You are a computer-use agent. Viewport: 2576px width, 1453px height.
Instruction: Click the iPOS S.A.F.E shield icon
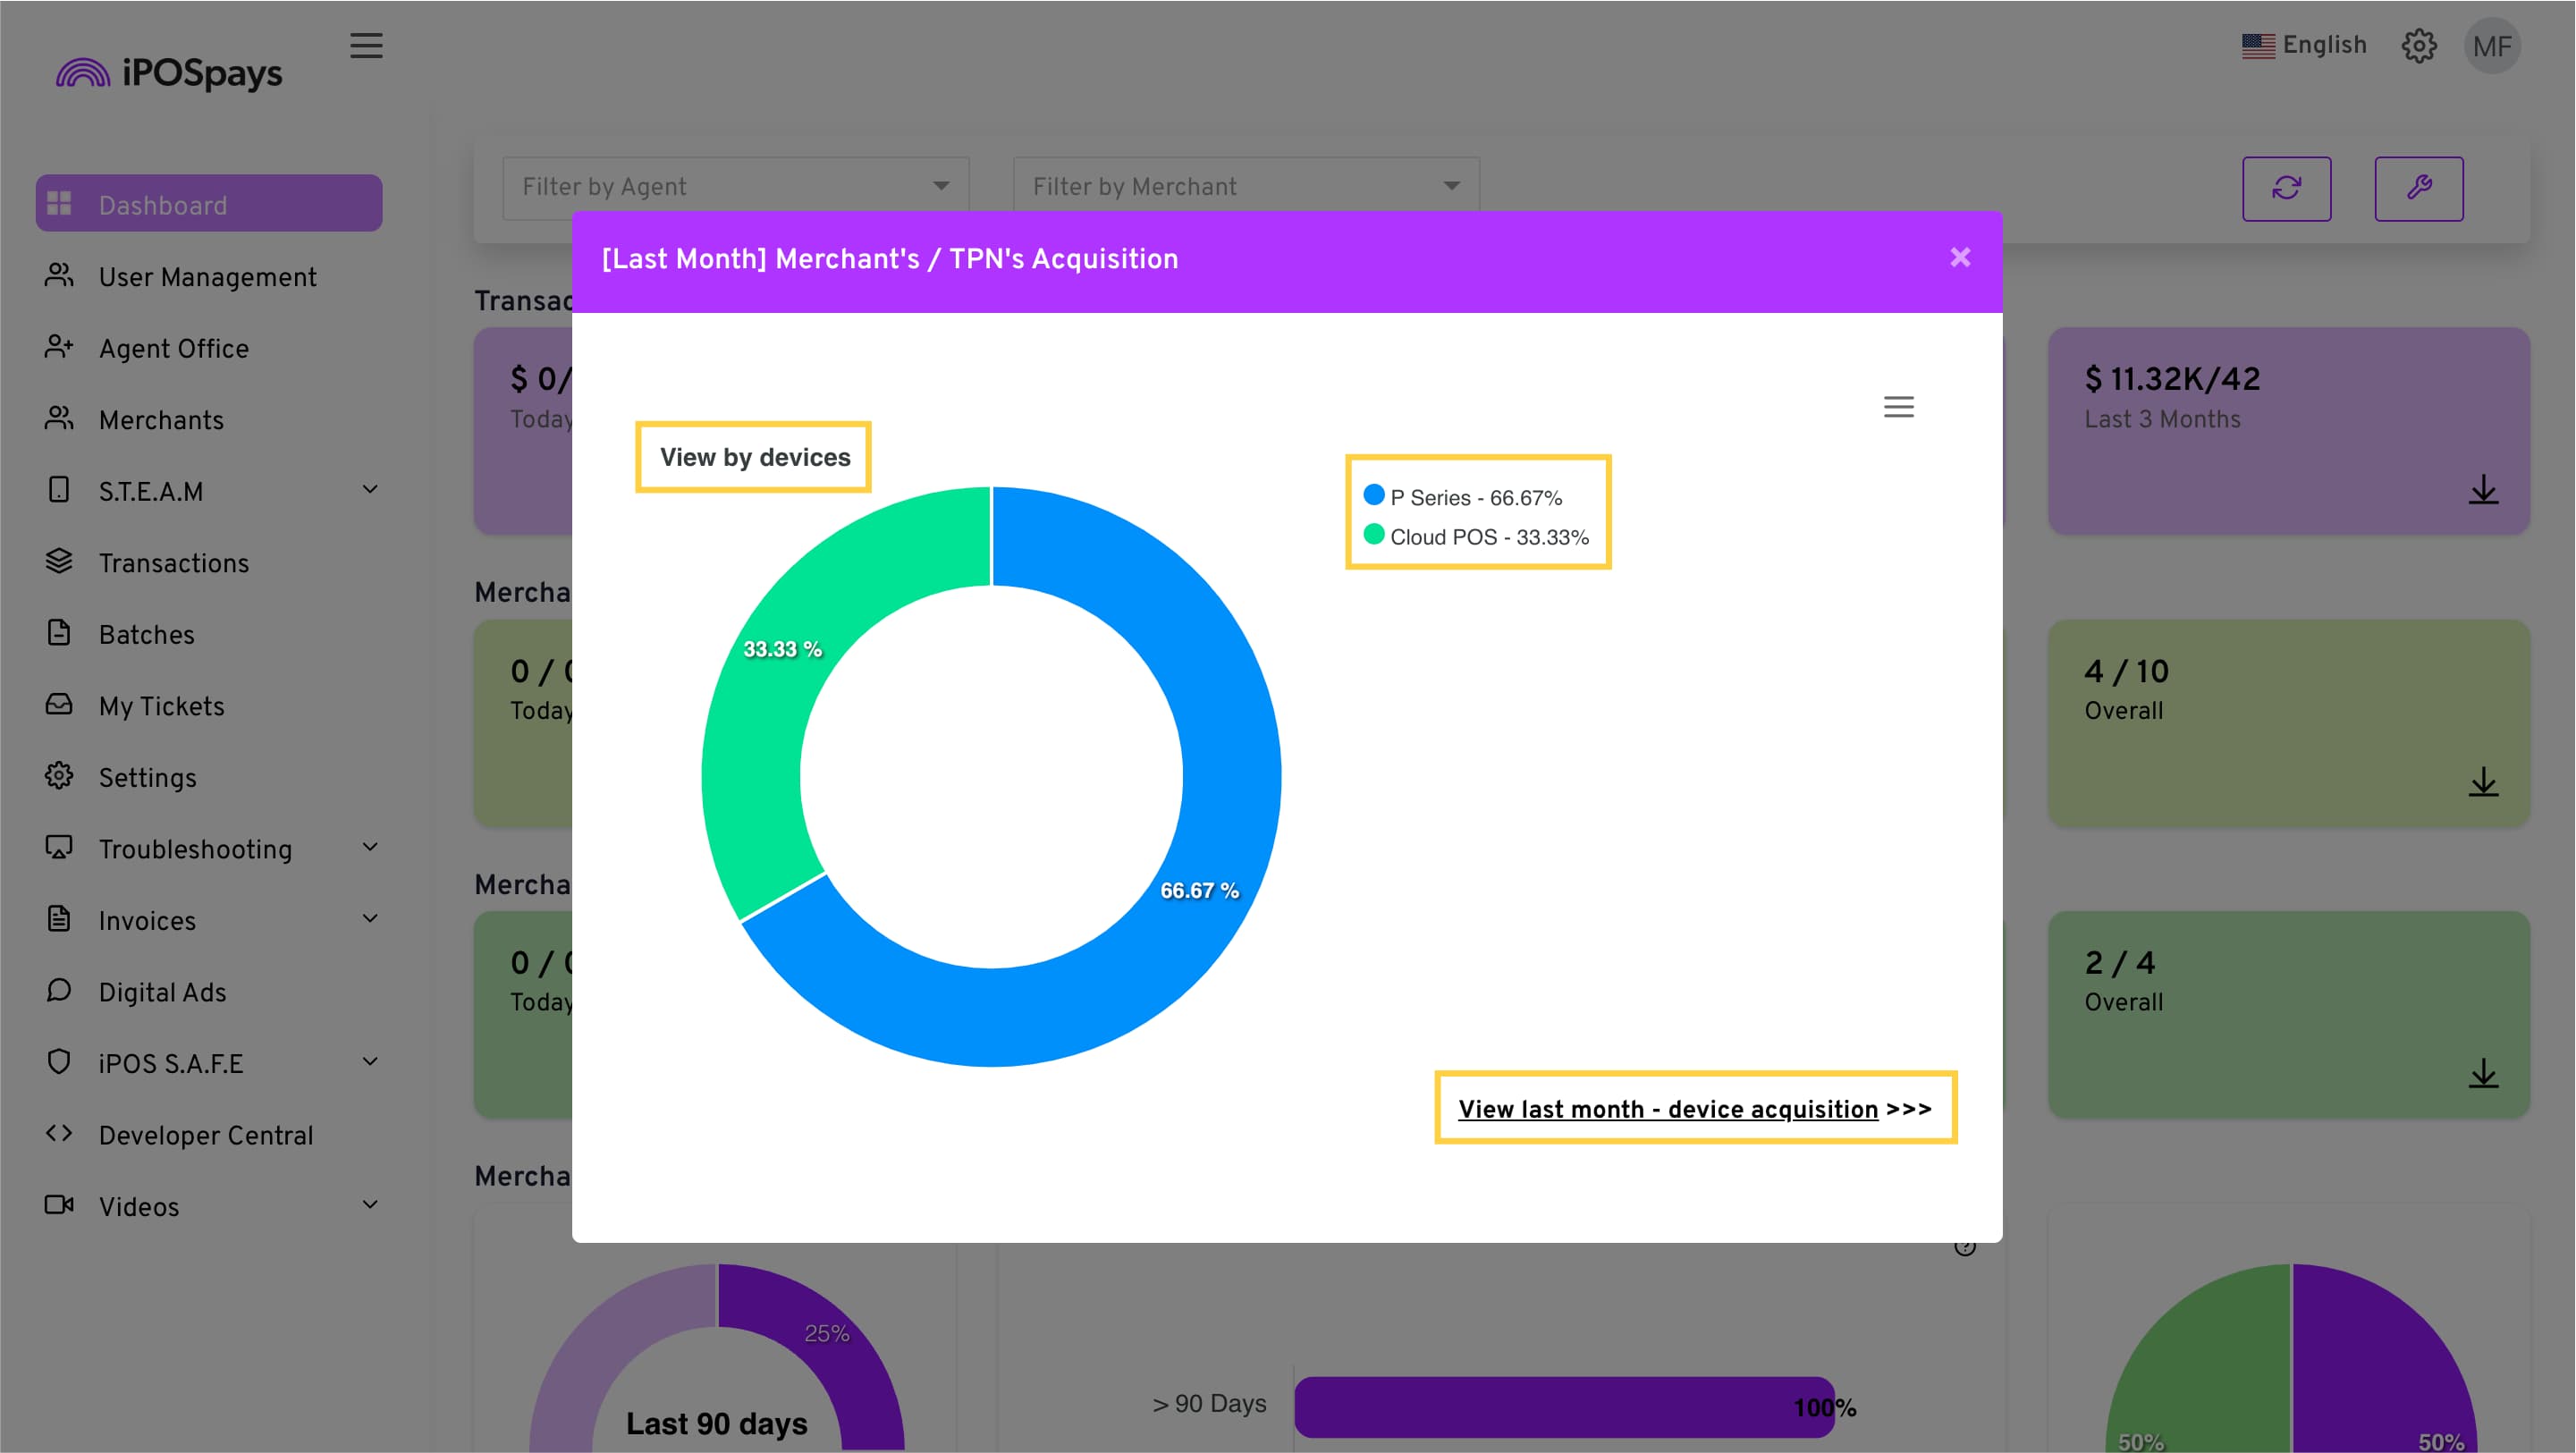[59, 1062]
